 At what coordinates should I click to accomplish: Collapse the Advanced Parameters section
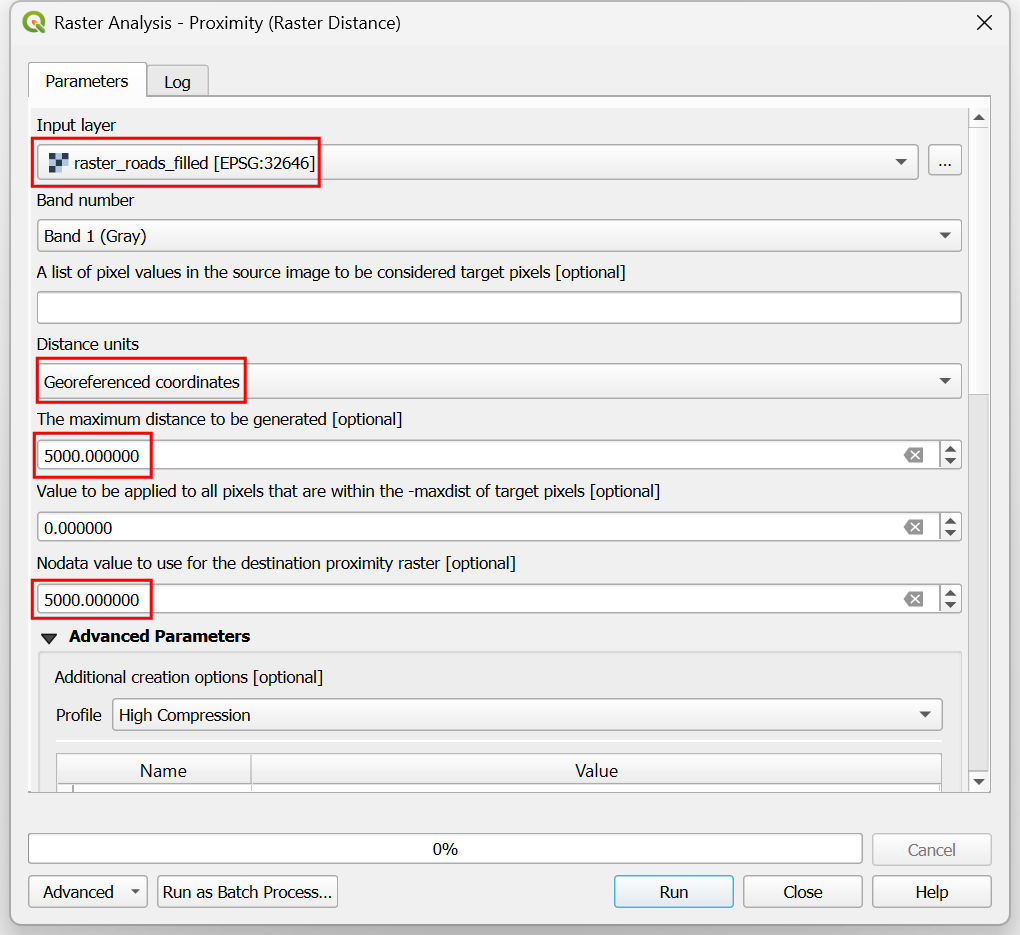(x=49, y=637)
